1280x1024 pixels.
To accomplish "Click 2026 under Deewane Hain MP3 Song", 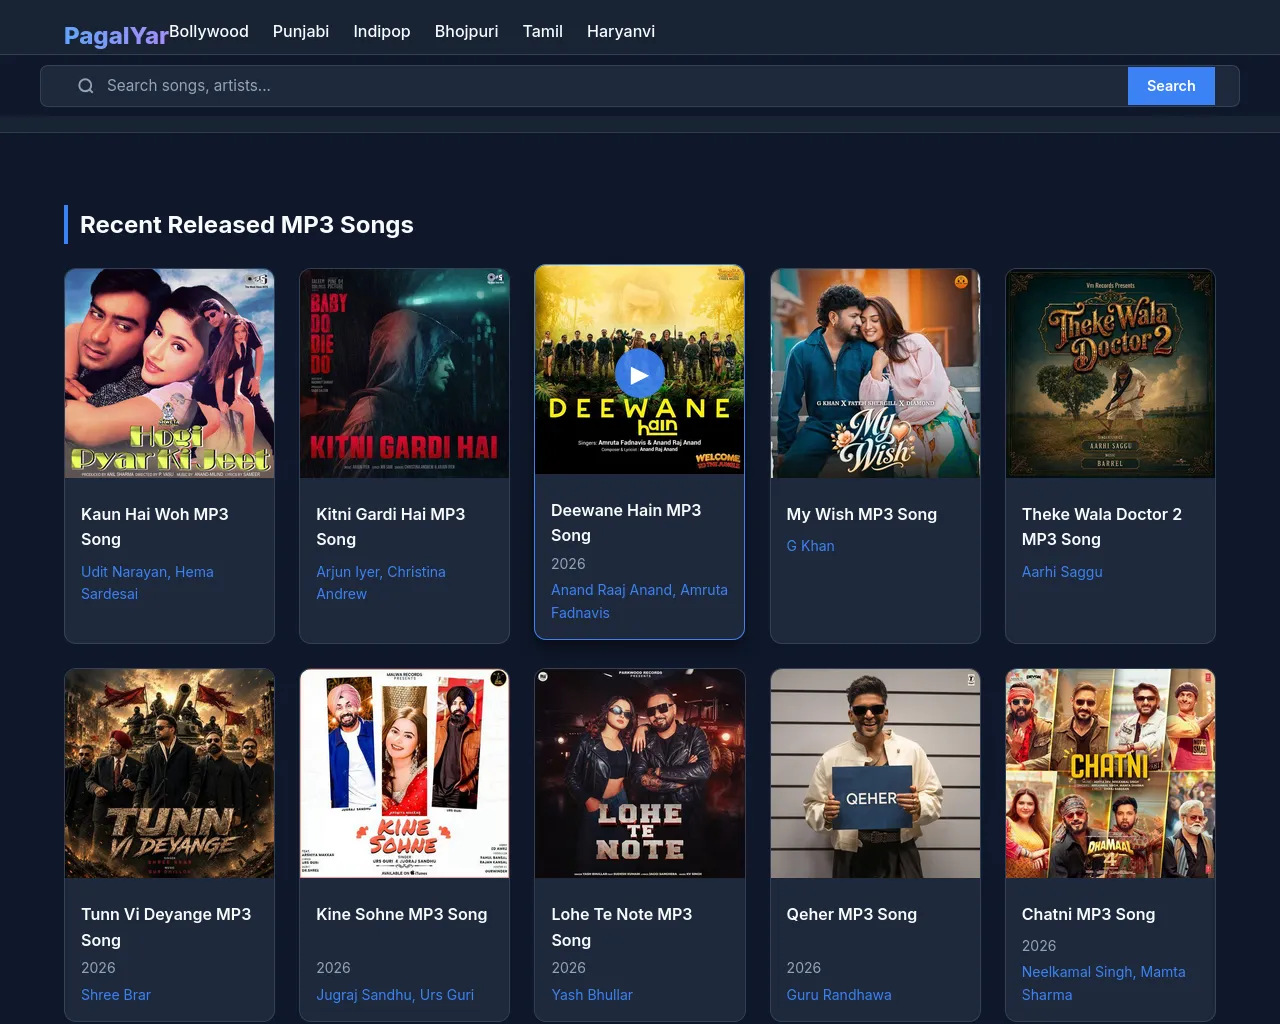I will [x=568, y=564].
